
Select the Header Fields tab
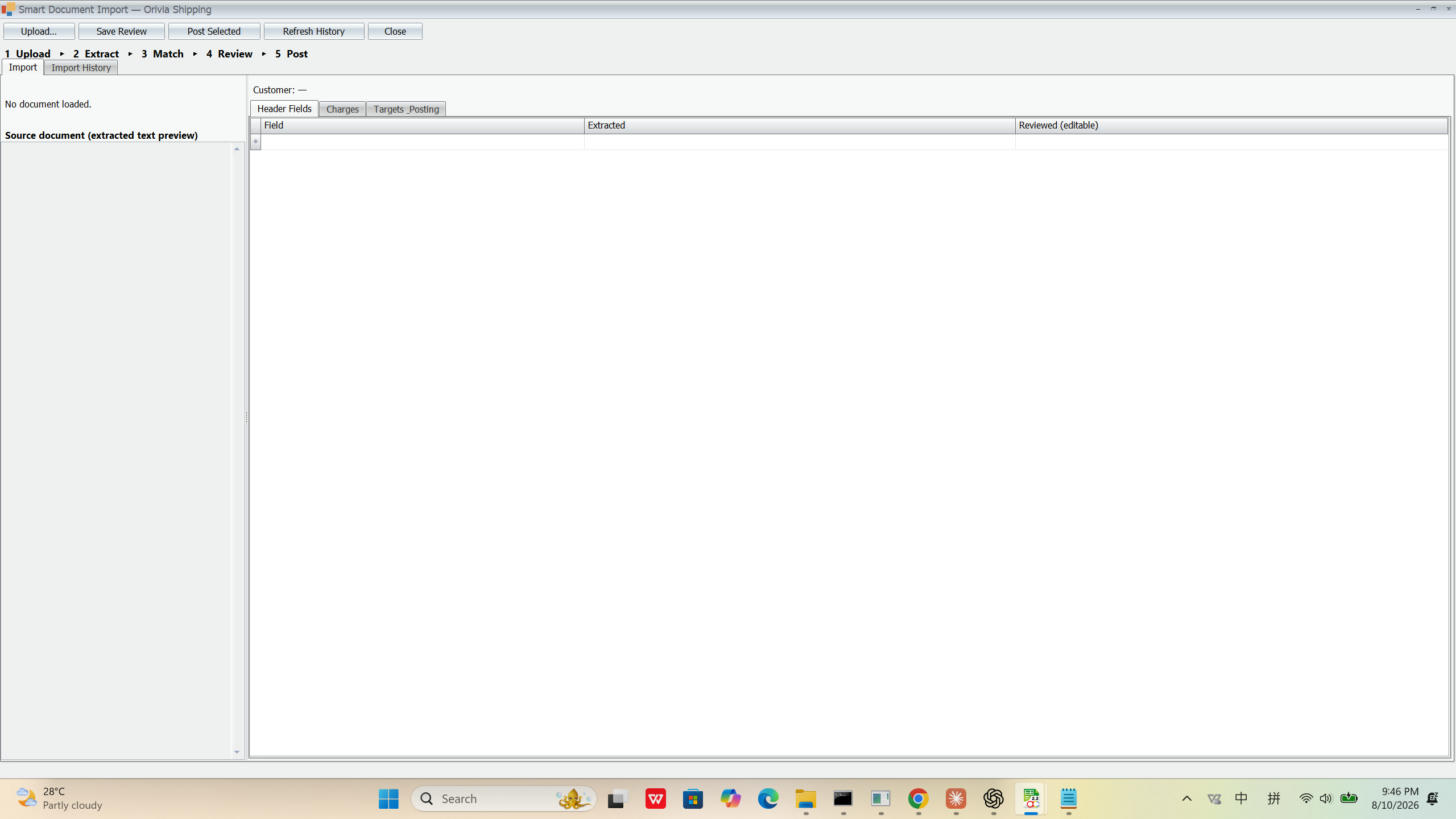285,108
